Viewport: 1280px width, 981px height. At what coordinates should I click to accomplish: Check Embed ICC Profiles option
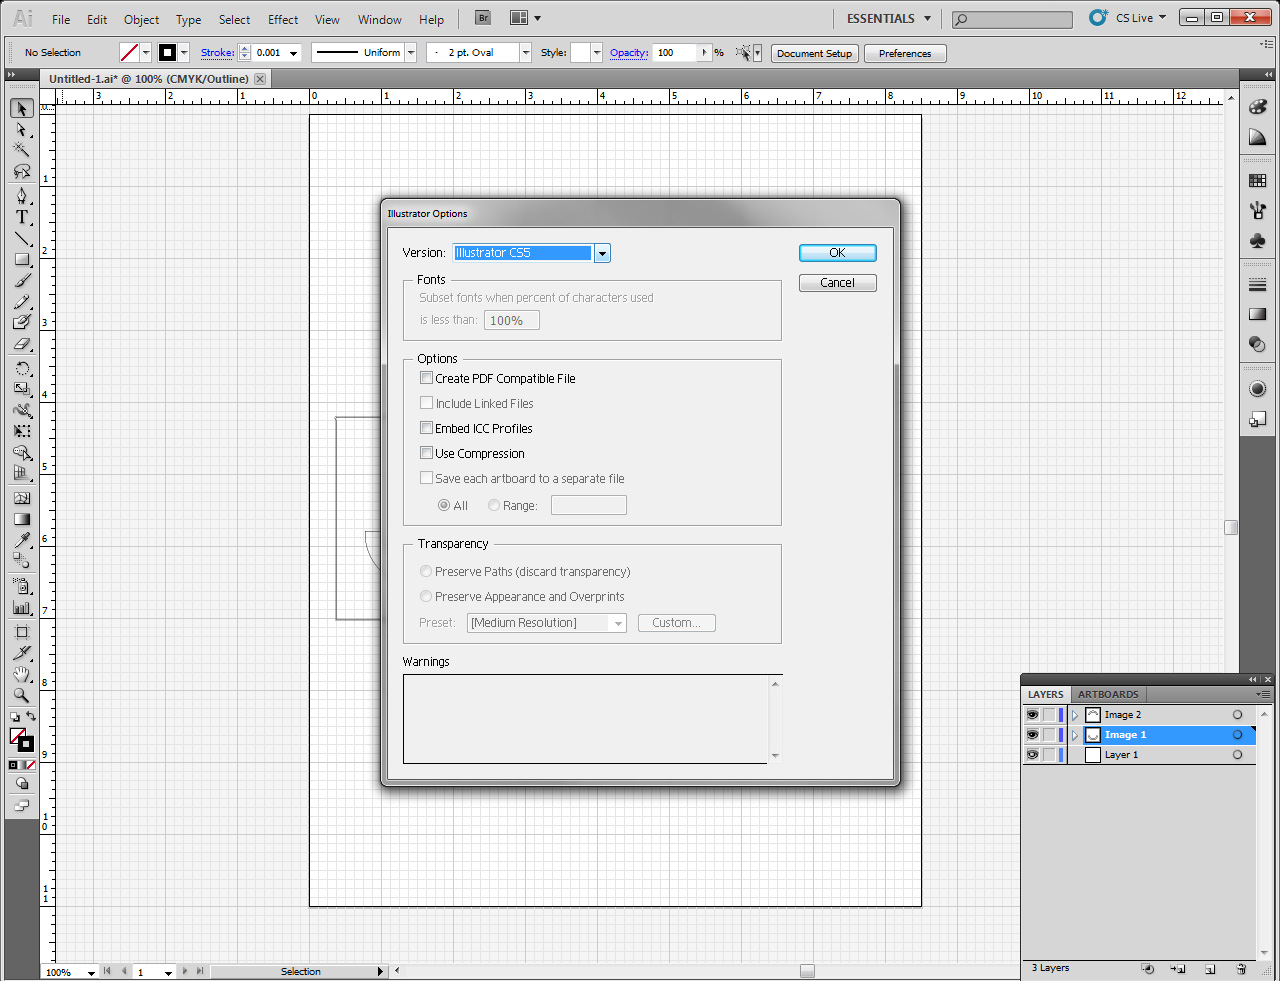click(427, 428)
